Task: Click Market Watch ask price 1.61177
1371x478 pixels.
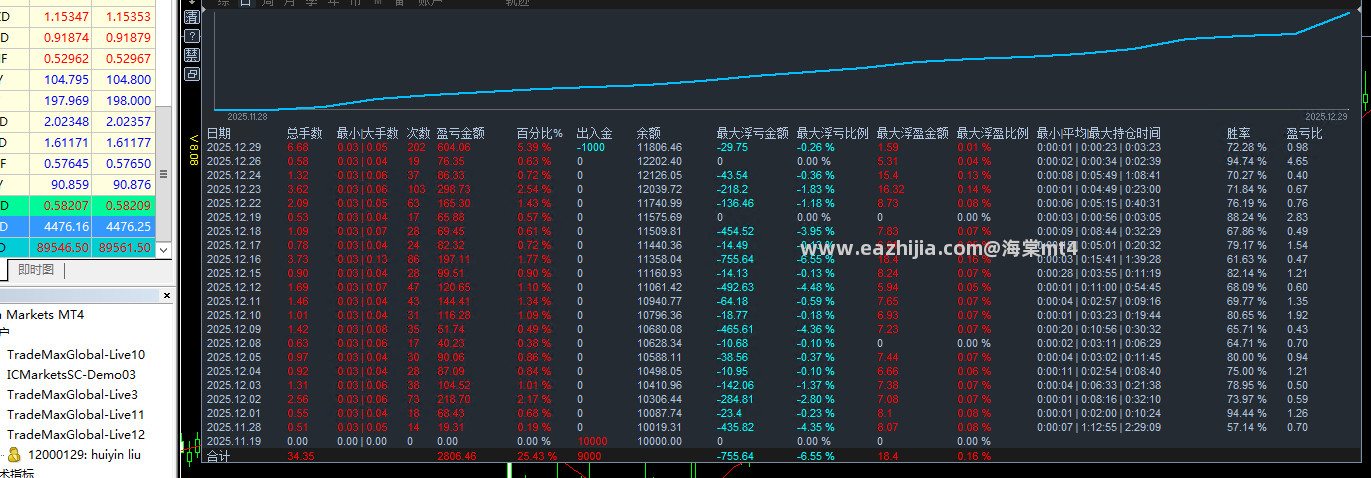Action: [128, 143]
